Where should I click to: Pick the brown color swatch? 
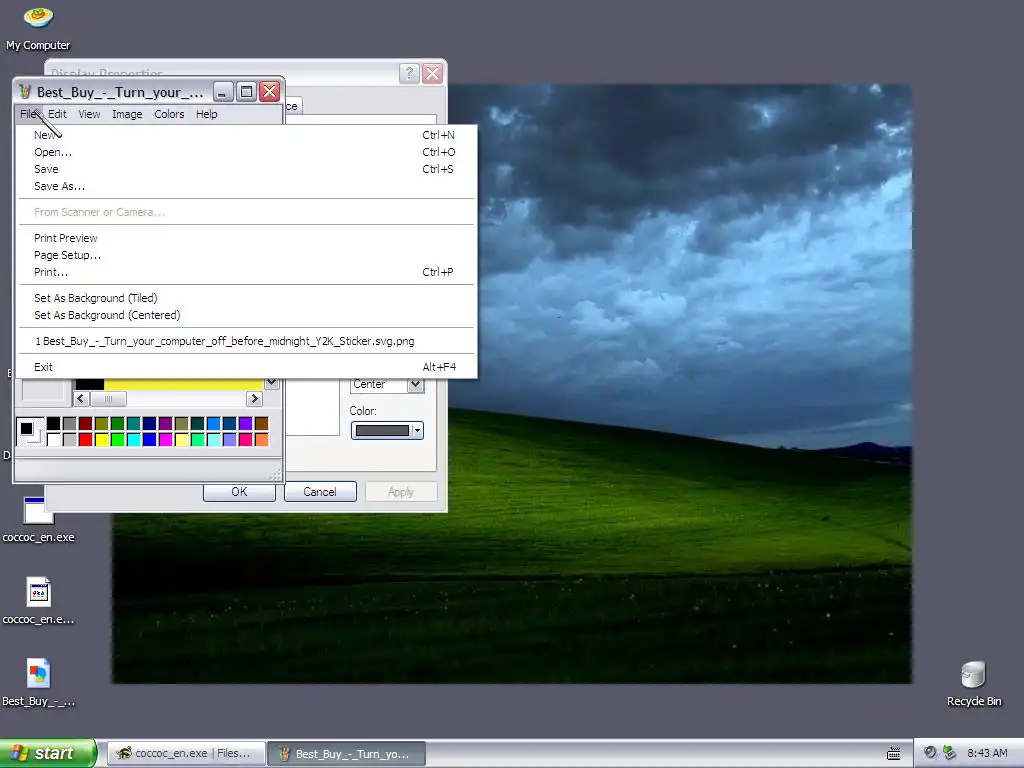(x=261, y=423)
